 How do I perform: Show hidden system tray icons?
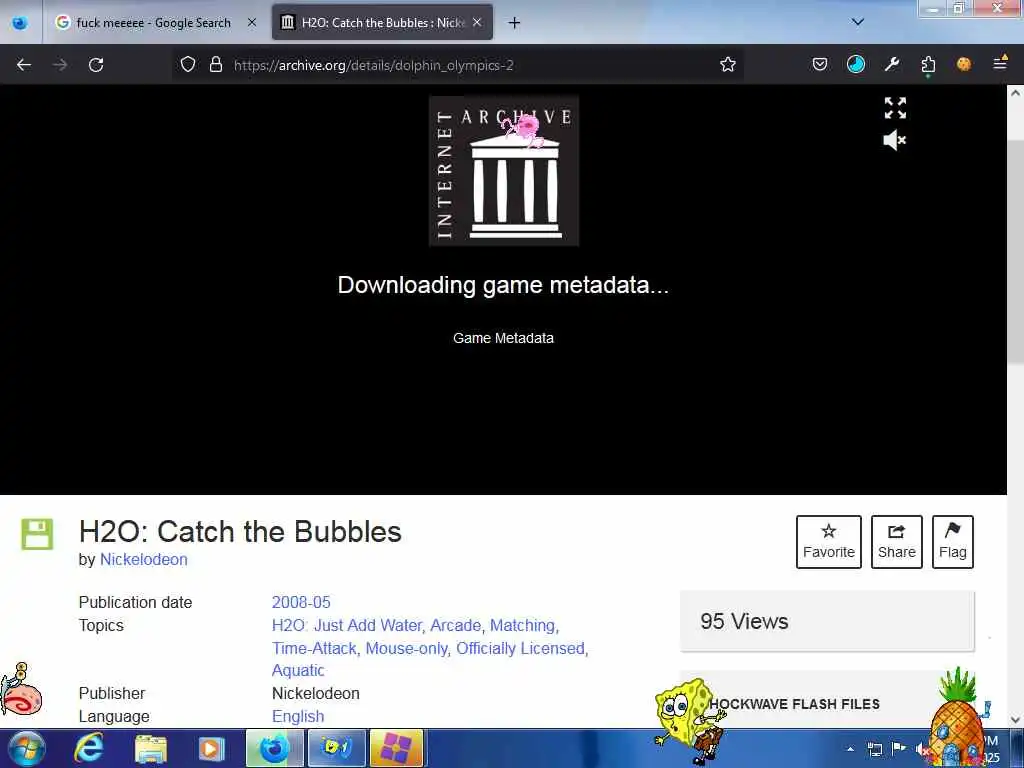click(850, 749)
